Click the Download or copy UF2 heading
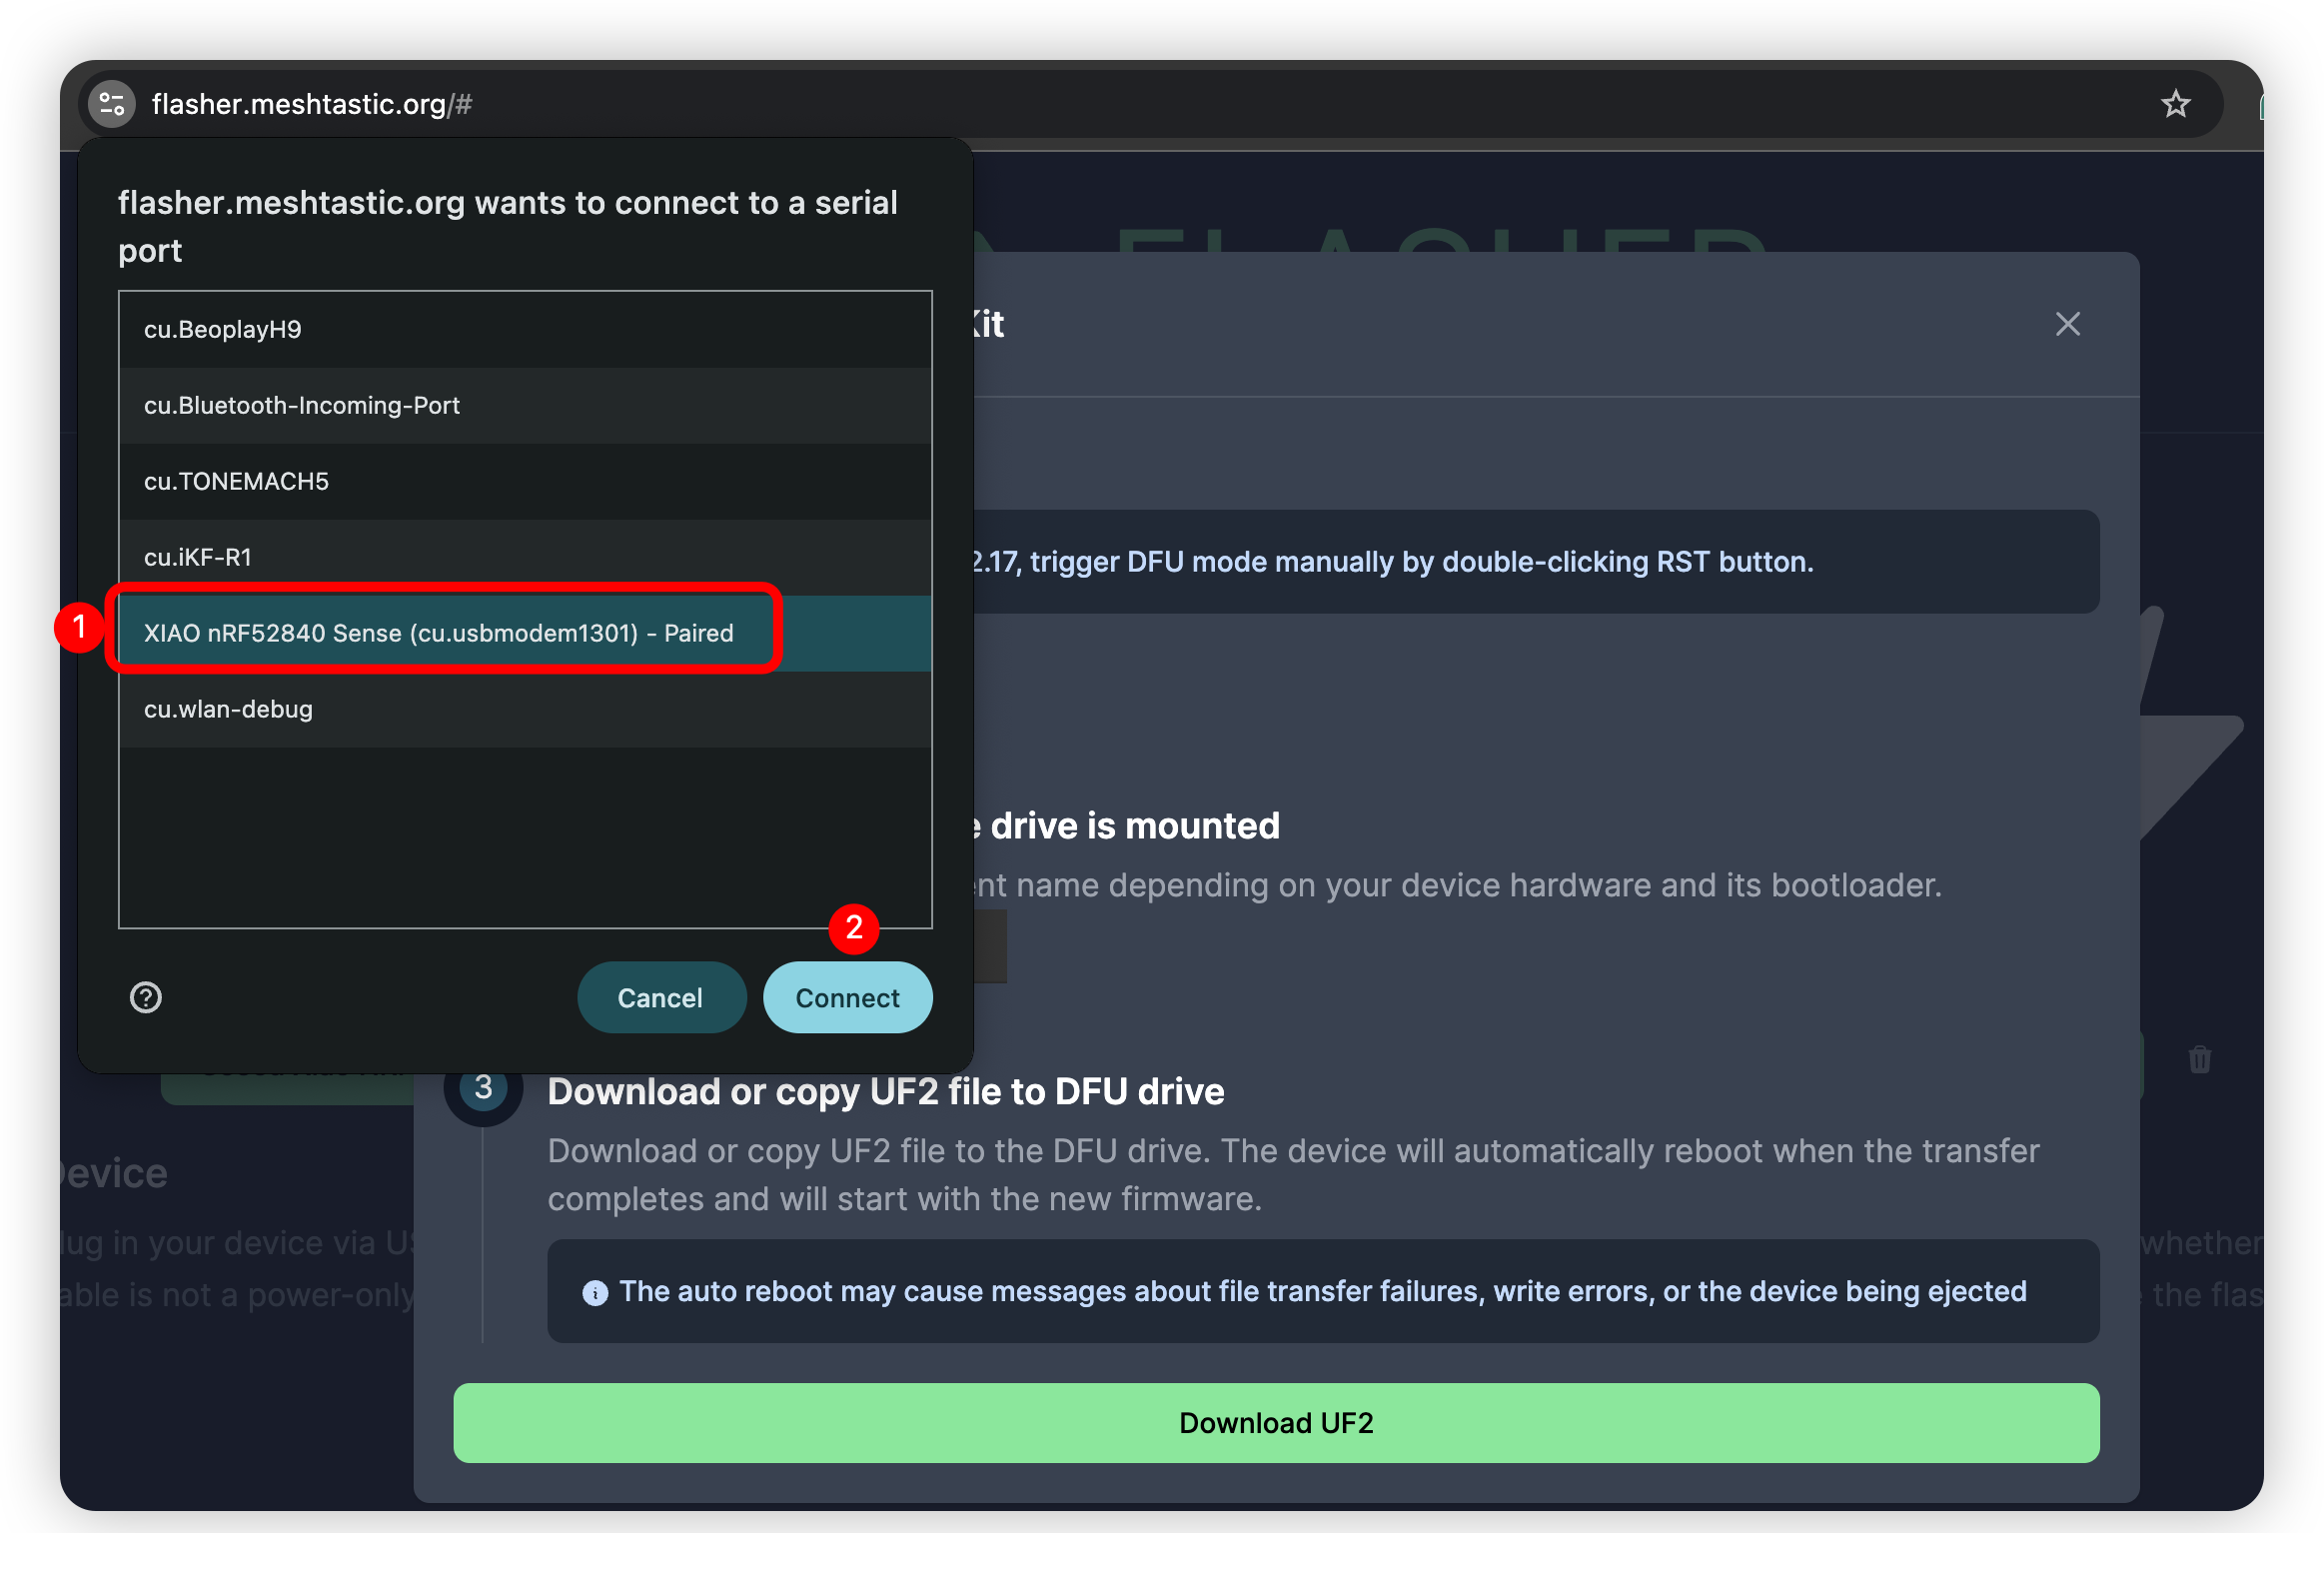This screenshot has height=1571, width=2324. point(885,1091)
